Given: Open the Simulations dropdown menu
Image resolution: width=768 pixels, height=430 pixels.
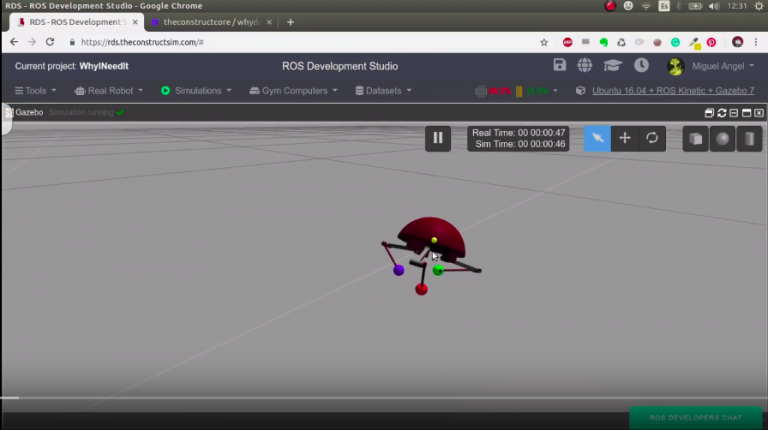Looking at the screenshot, I should coord(196,91).
